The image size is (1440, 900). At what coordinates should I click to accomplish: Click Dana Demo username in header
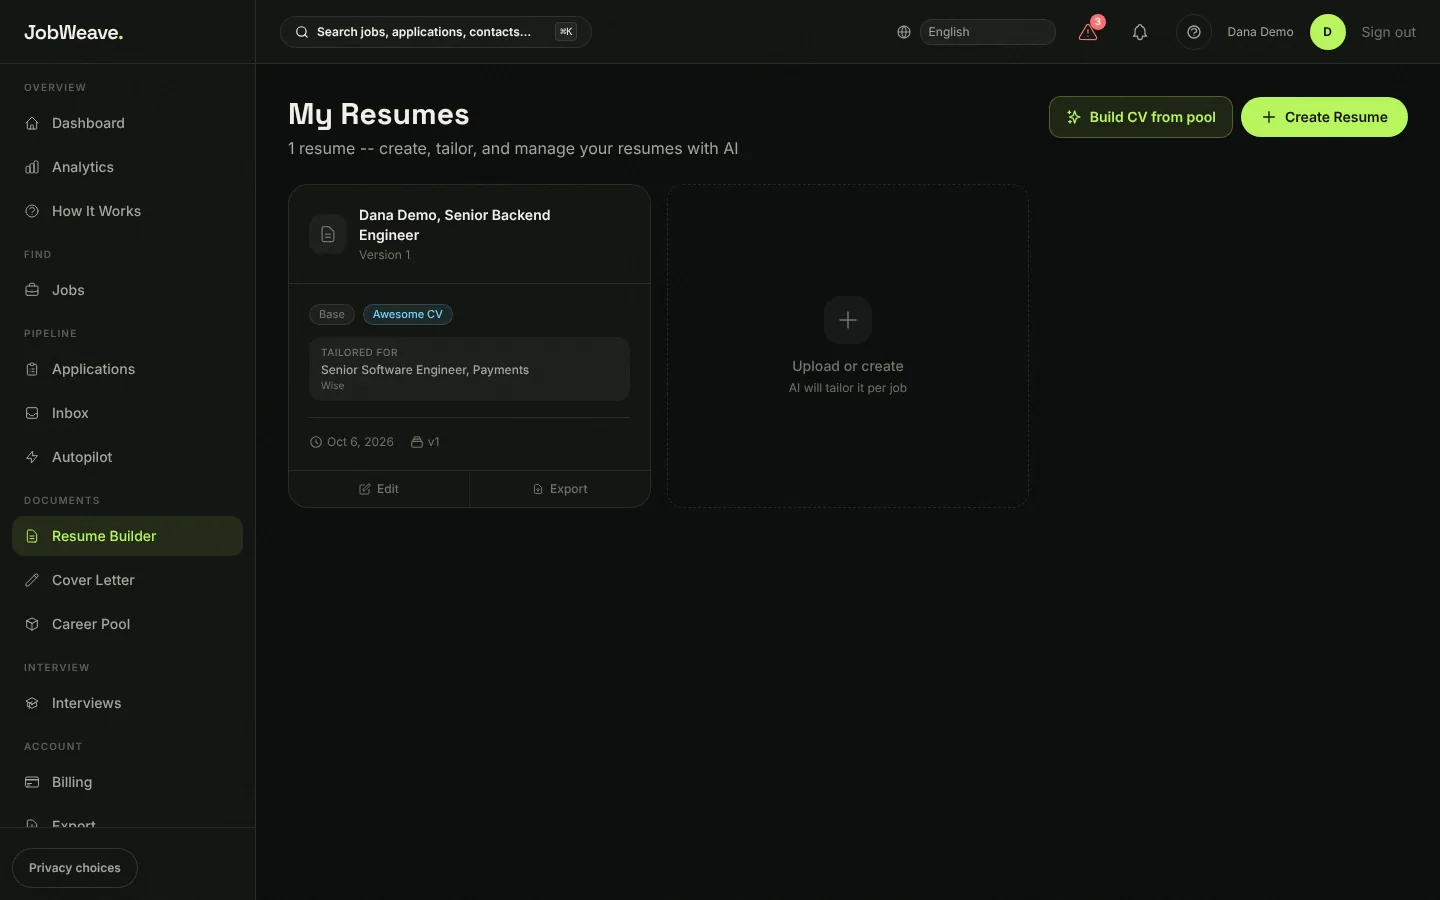click(1260, 32)
